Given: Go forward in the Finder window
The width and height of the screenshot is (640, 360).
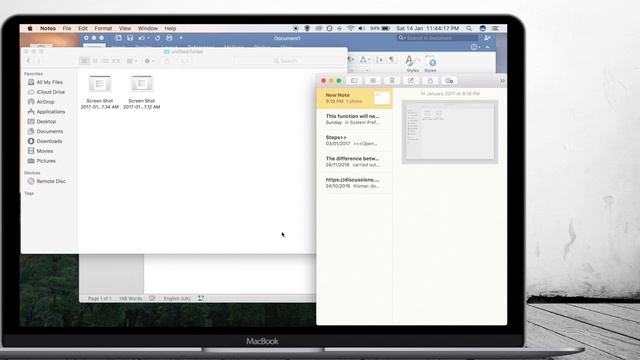Looking at the screenshot, I should tap(38, 61).
